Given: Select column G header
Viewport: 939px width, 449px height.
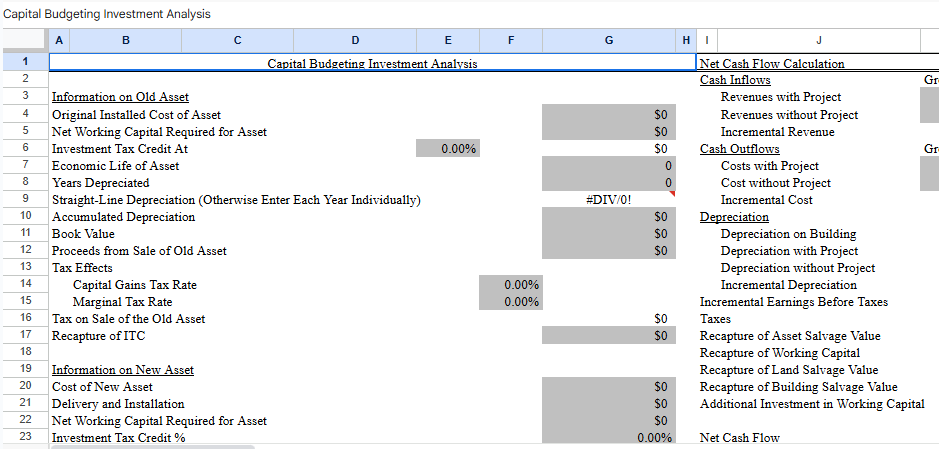Looking at the screenshot, I should coord(609,40).
